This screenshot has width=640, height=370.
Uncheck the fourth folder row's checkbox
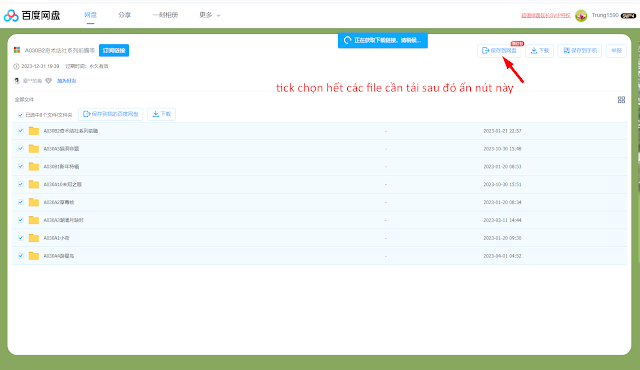click(x=21, y=184)
